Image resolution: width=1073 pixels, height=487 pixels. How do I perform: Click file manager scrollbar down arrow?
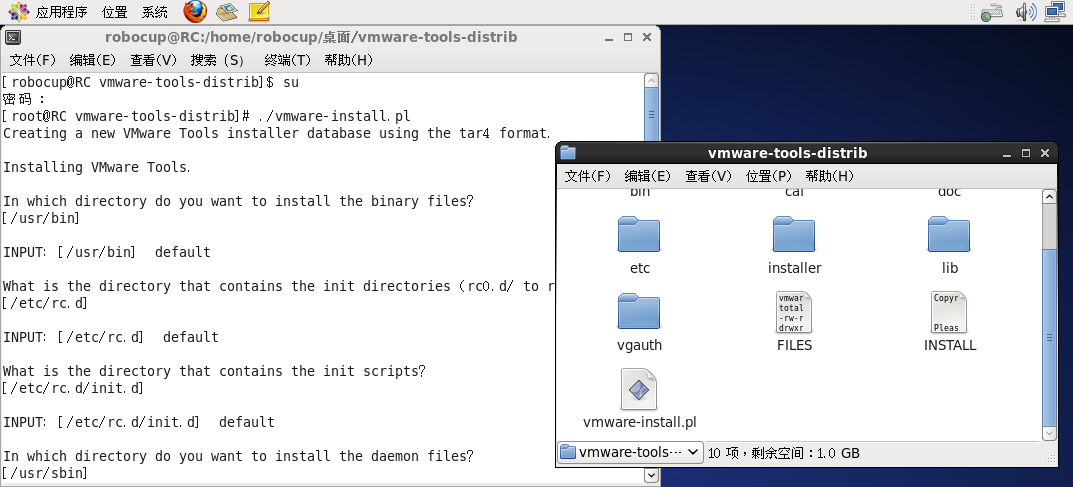click(x=1049, y=433)
